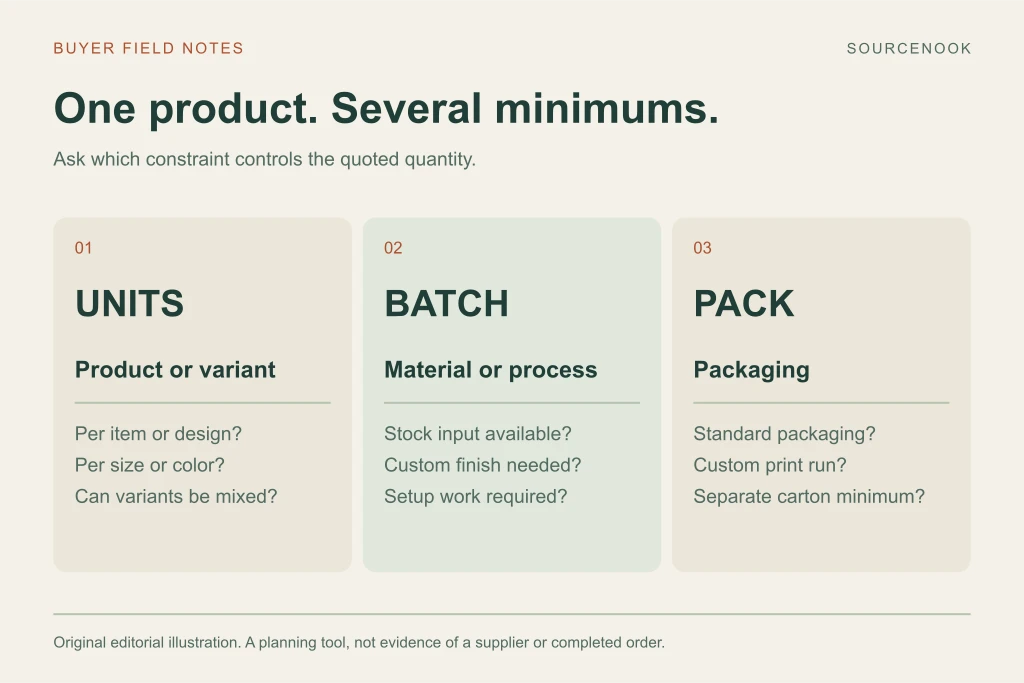
Task: Click the Product or variant subheading
Action: pyautogui.click(x=175, y=370)
